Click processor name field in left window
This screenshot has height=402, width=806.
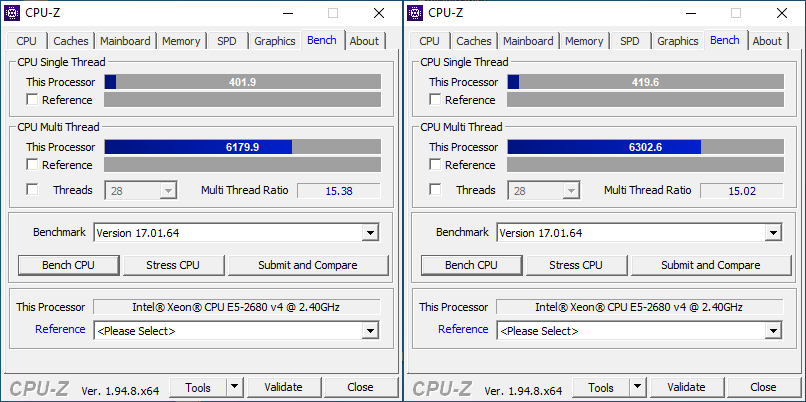click(x=236, y=307)
